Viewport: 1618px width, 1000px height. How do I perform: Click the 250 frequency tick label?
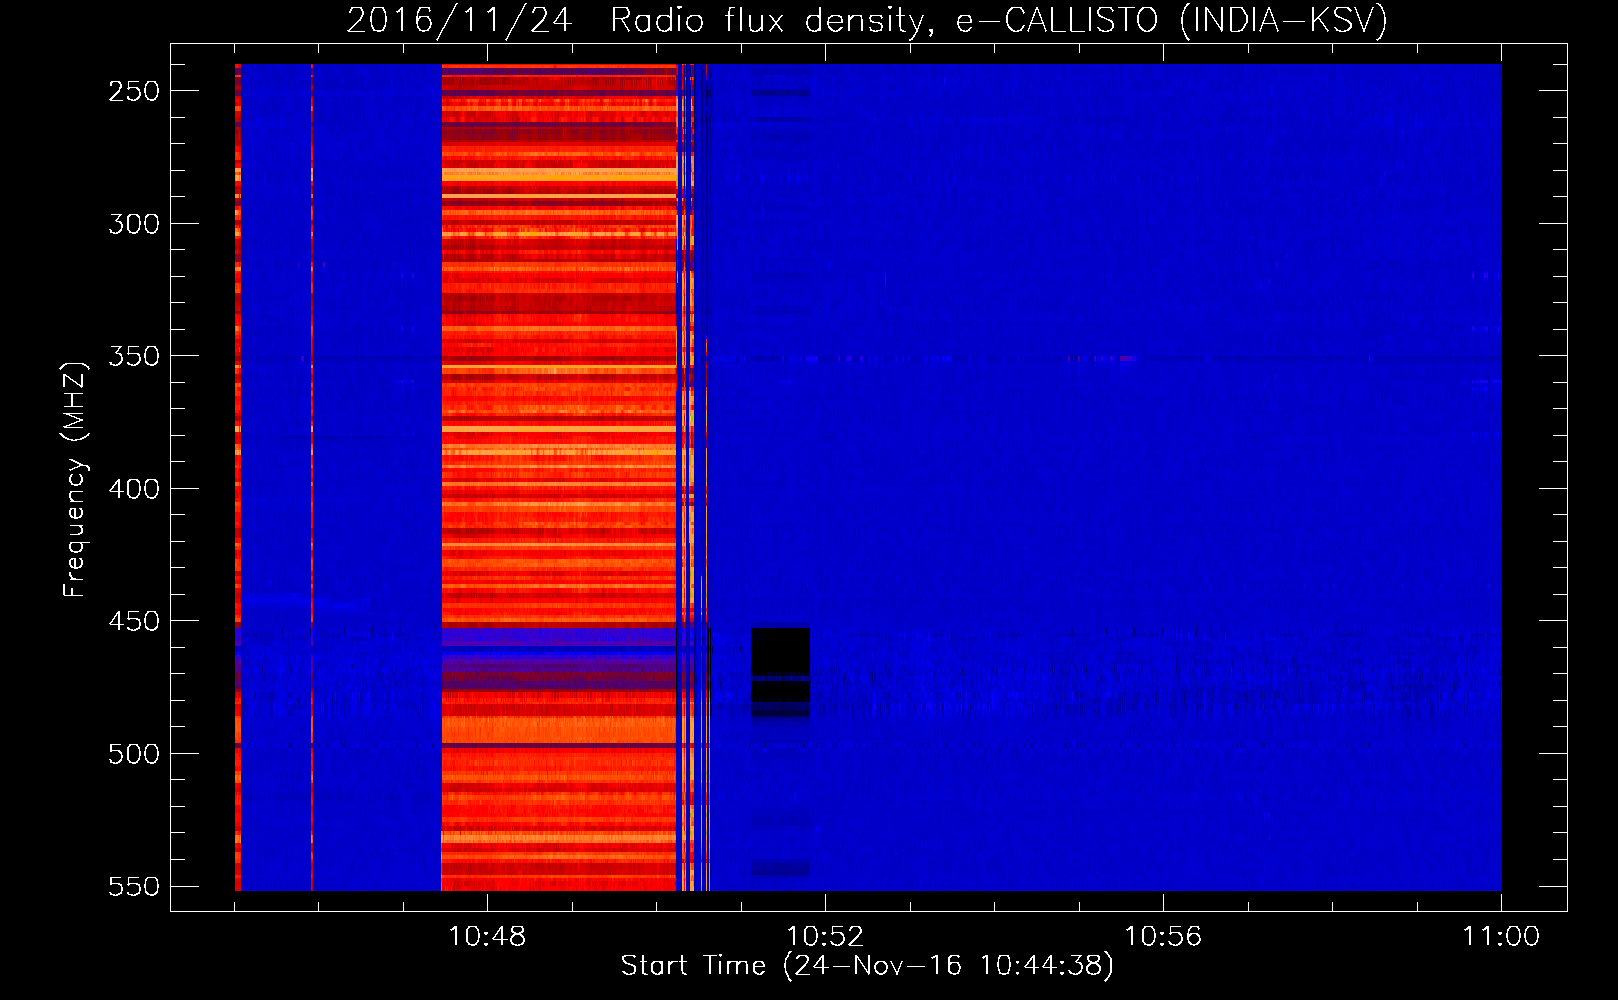pyautogui.click(x=134, y=91)
